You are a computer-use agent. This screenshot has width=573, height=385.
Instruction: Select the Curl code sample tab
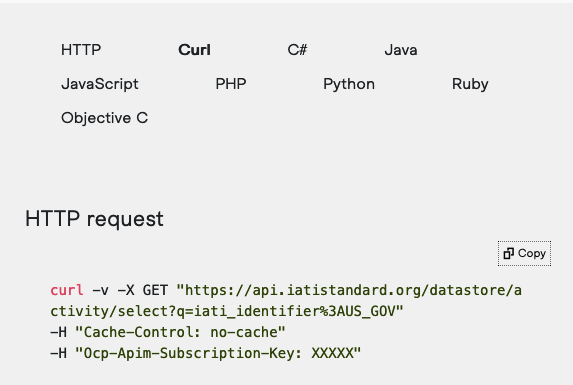tap(194, 50)
